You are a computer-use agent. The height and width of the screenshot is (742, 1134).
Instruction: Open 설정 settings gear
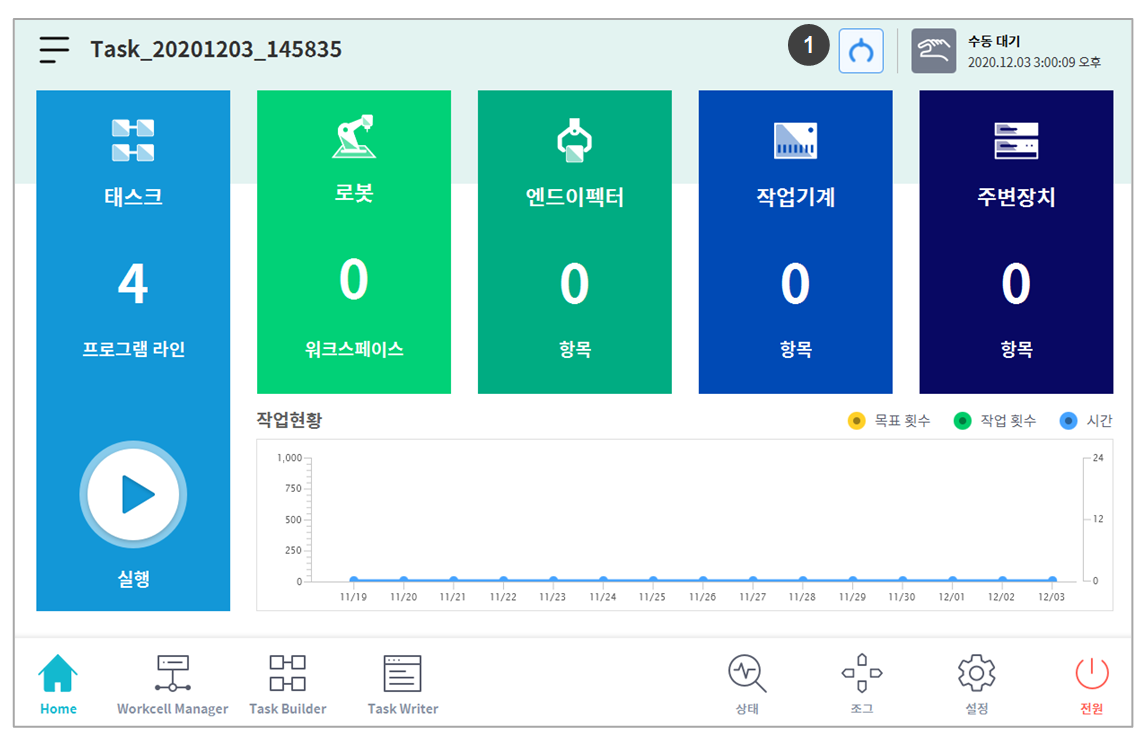coord(976,684)
